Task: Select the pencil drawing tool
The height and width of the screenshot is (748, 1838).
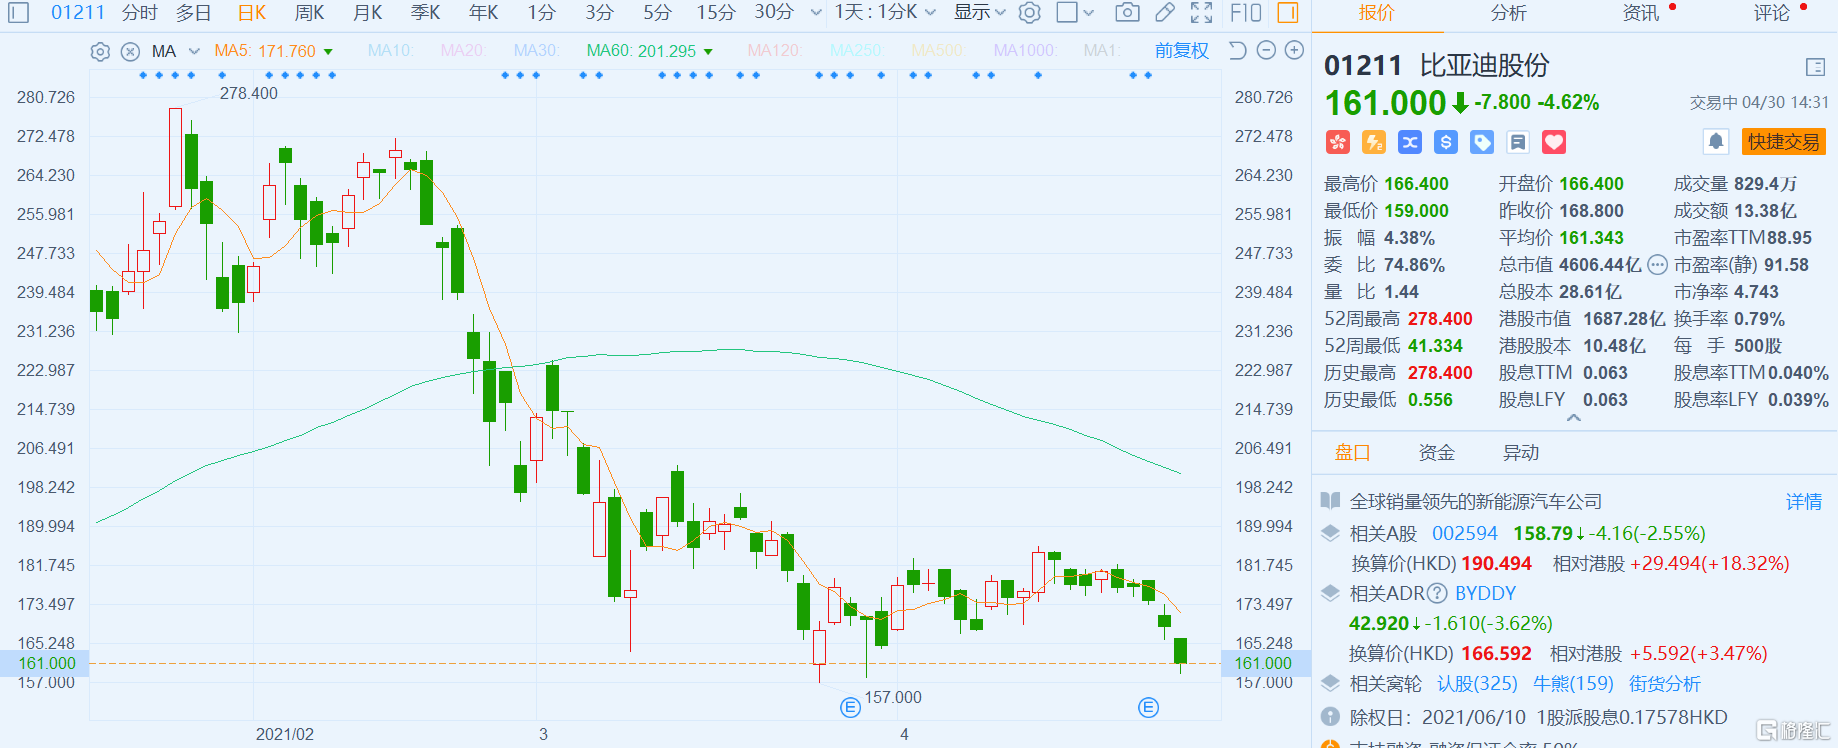Action: (1165, 13)
